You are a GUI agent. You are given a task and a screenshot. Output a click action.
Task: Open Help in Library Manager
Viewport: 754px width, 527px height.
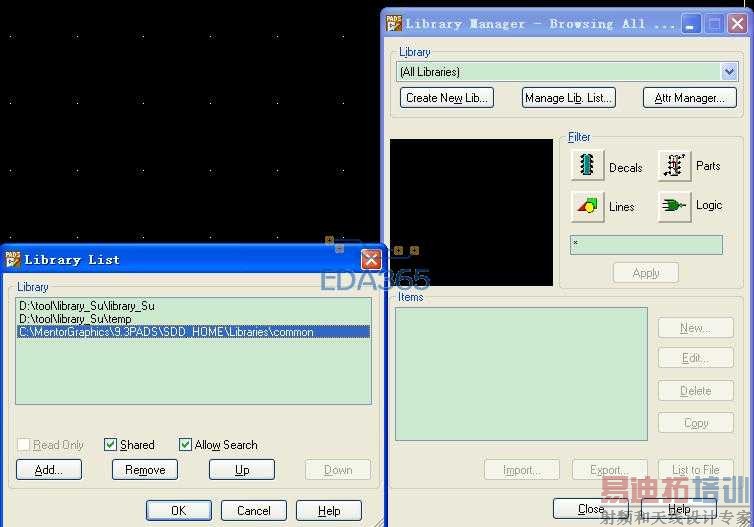[679, 508]
